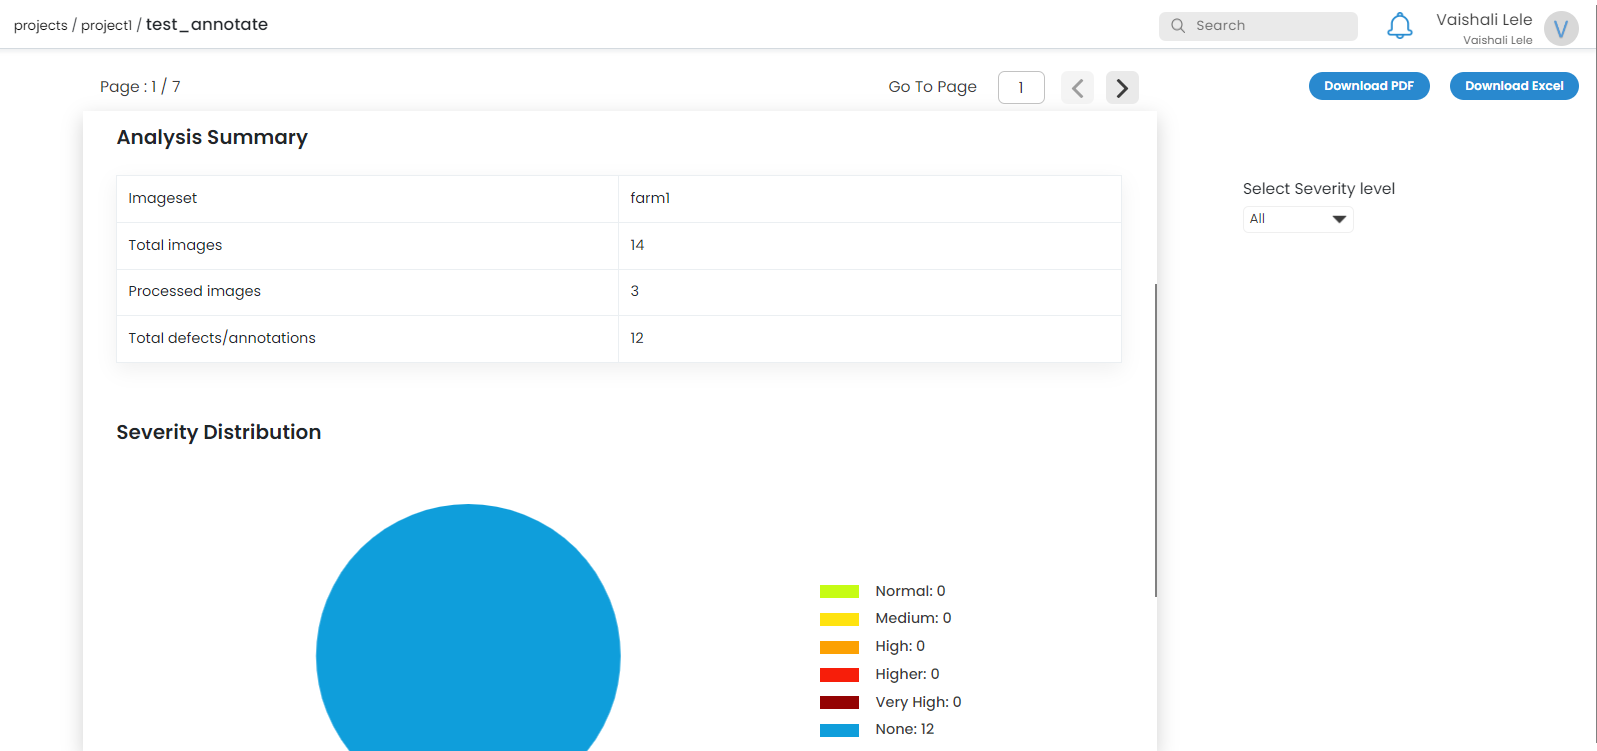Open the Select Severity level dropdown
The image size is (1597, 751).
click(x=1297, y=219)
